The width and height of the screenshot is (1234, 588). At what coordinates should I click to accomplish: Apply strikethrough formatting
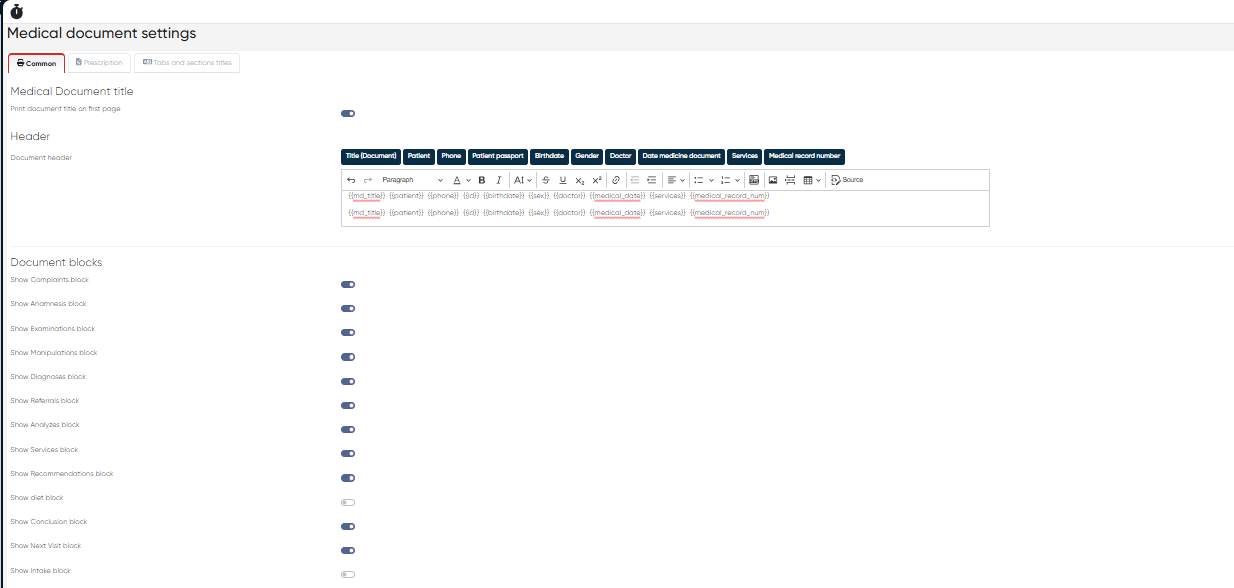pyautogui.click(x=546, y=180)
